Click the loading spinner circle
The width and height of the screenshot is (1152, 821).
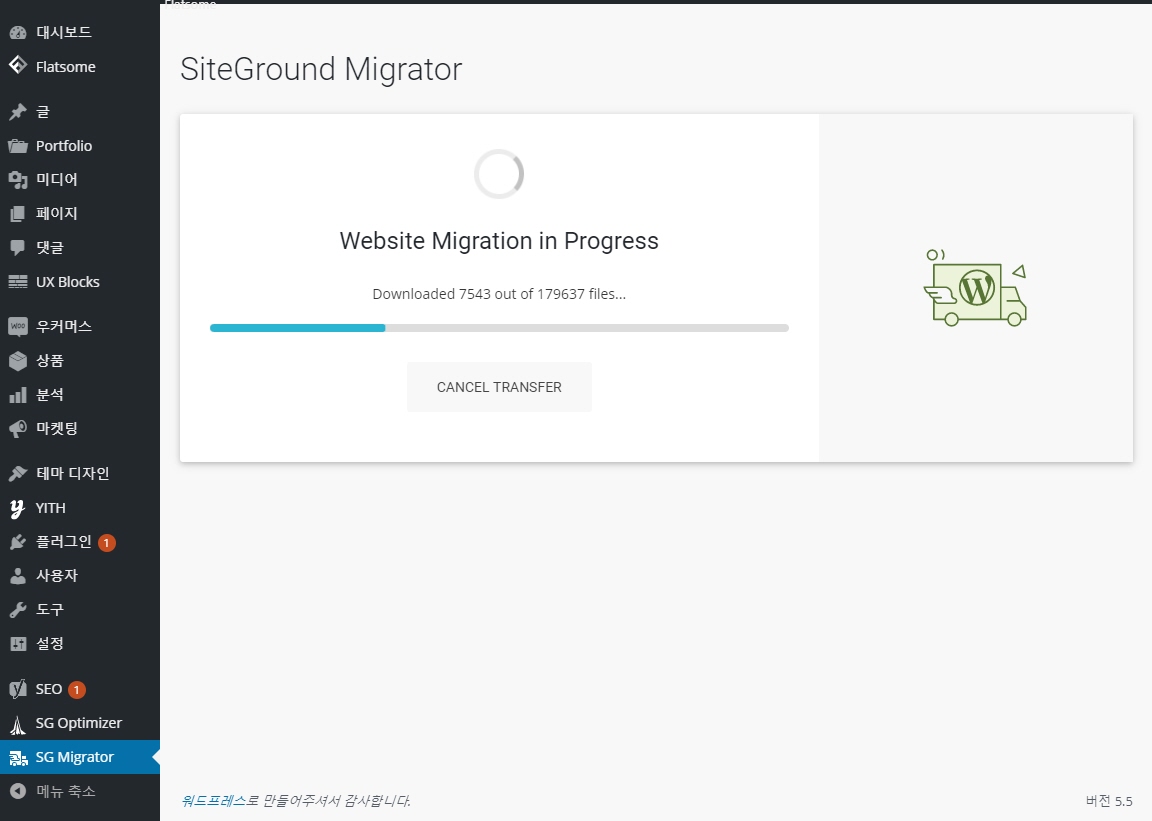[x=499, y=174]
